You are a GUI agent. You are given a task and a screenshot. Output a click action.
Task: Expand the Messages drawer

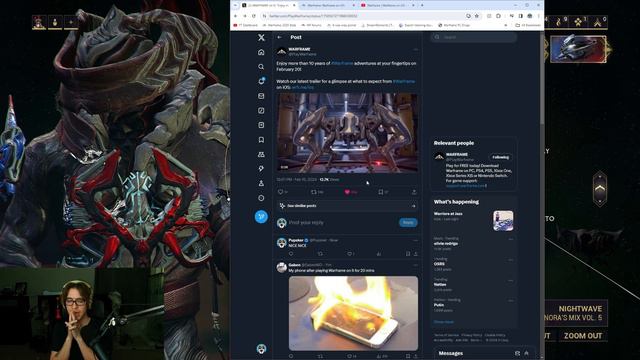[x=527, y=353]
